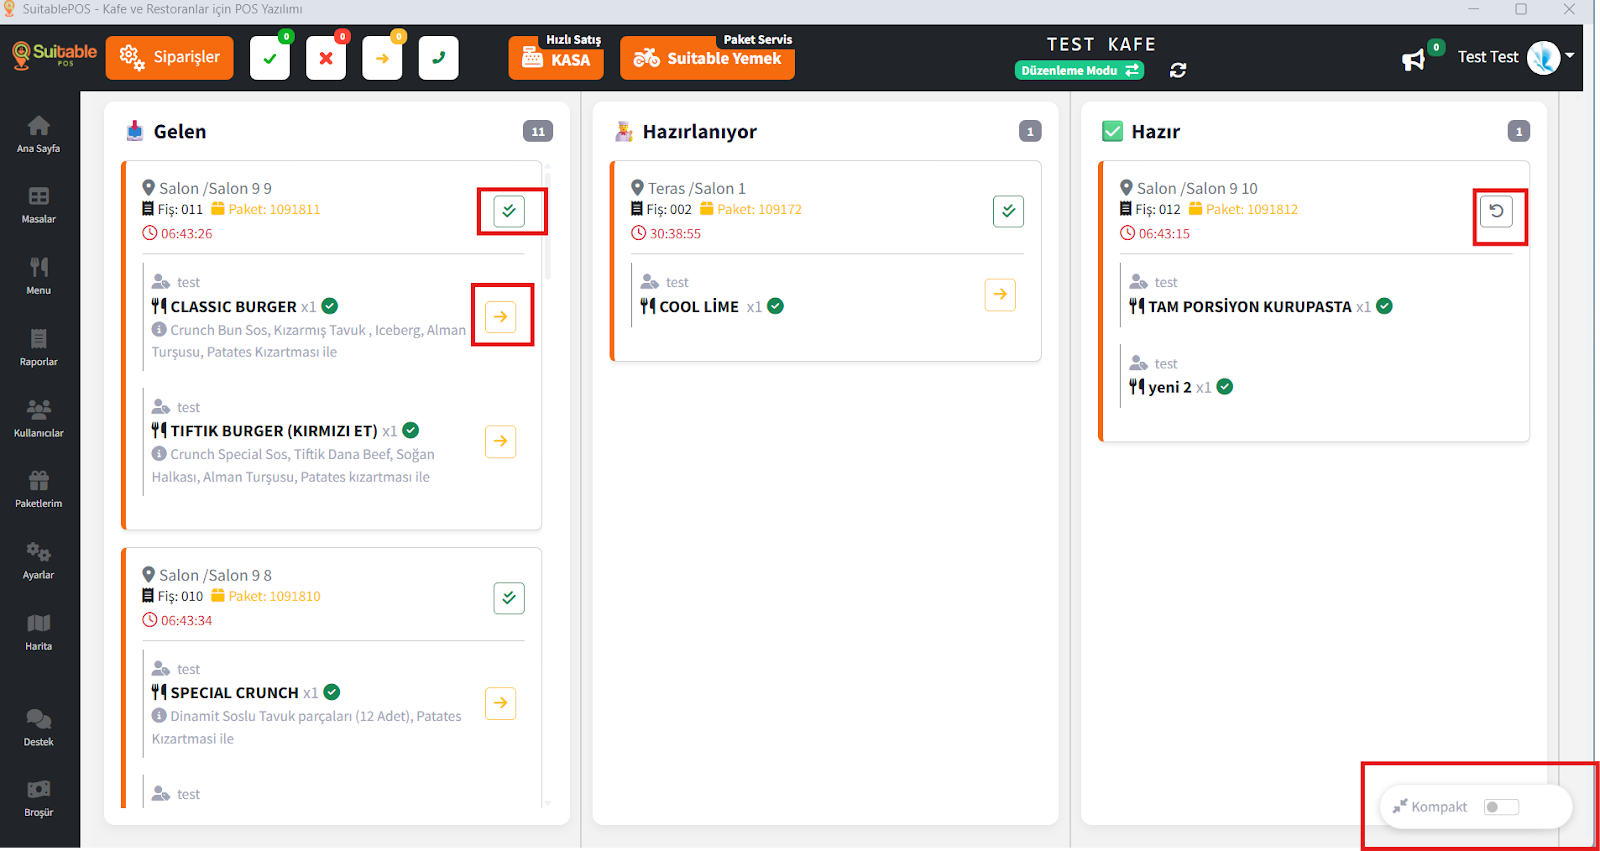Open the Test Test user dropdown
This screenshot has width=1600, height=851.
click(x=1569, y=56)
